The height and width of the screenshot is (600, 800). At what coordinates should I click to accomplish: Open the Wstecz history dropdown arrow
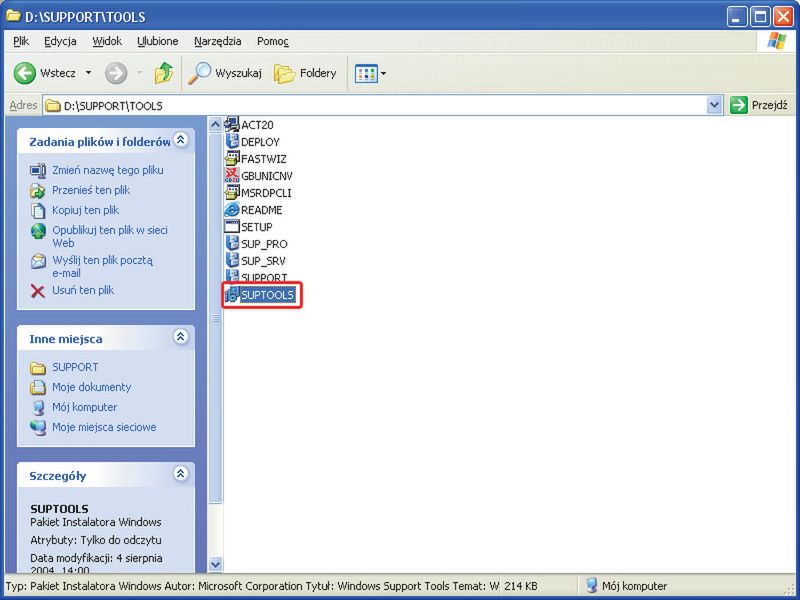[x=88, y=73]
